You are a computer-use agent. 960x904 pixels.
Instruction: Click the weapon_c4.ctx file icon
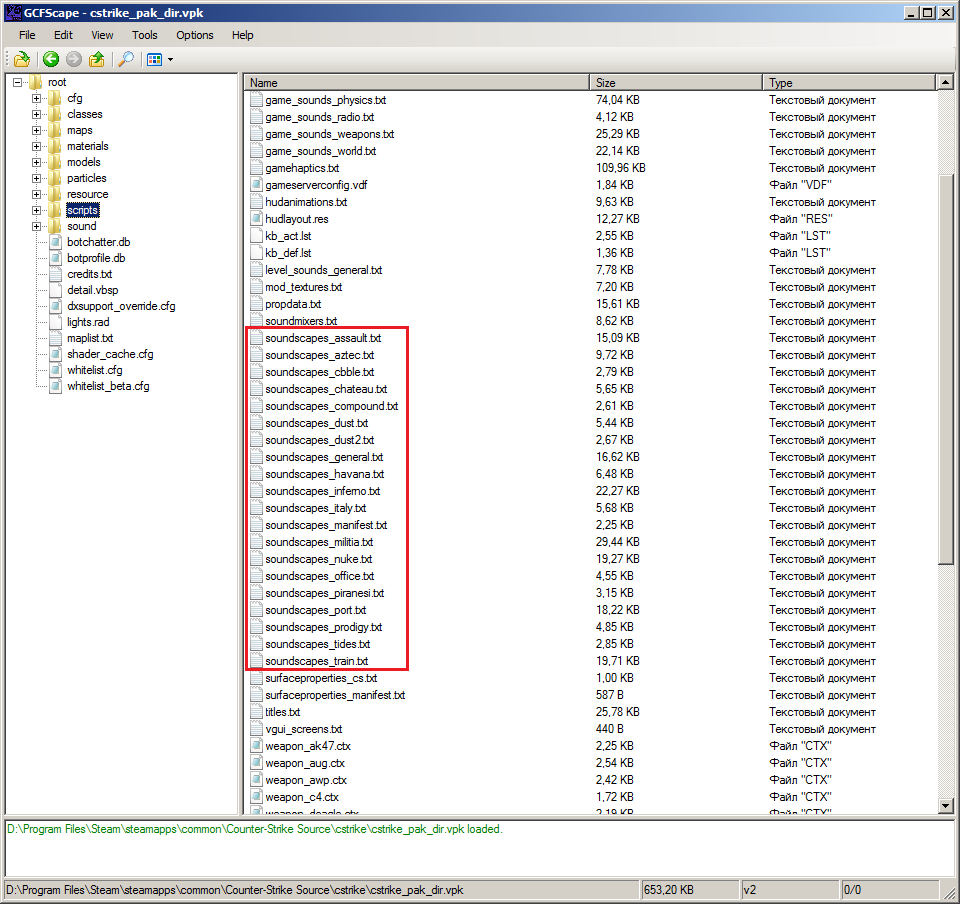coord(257,797)
